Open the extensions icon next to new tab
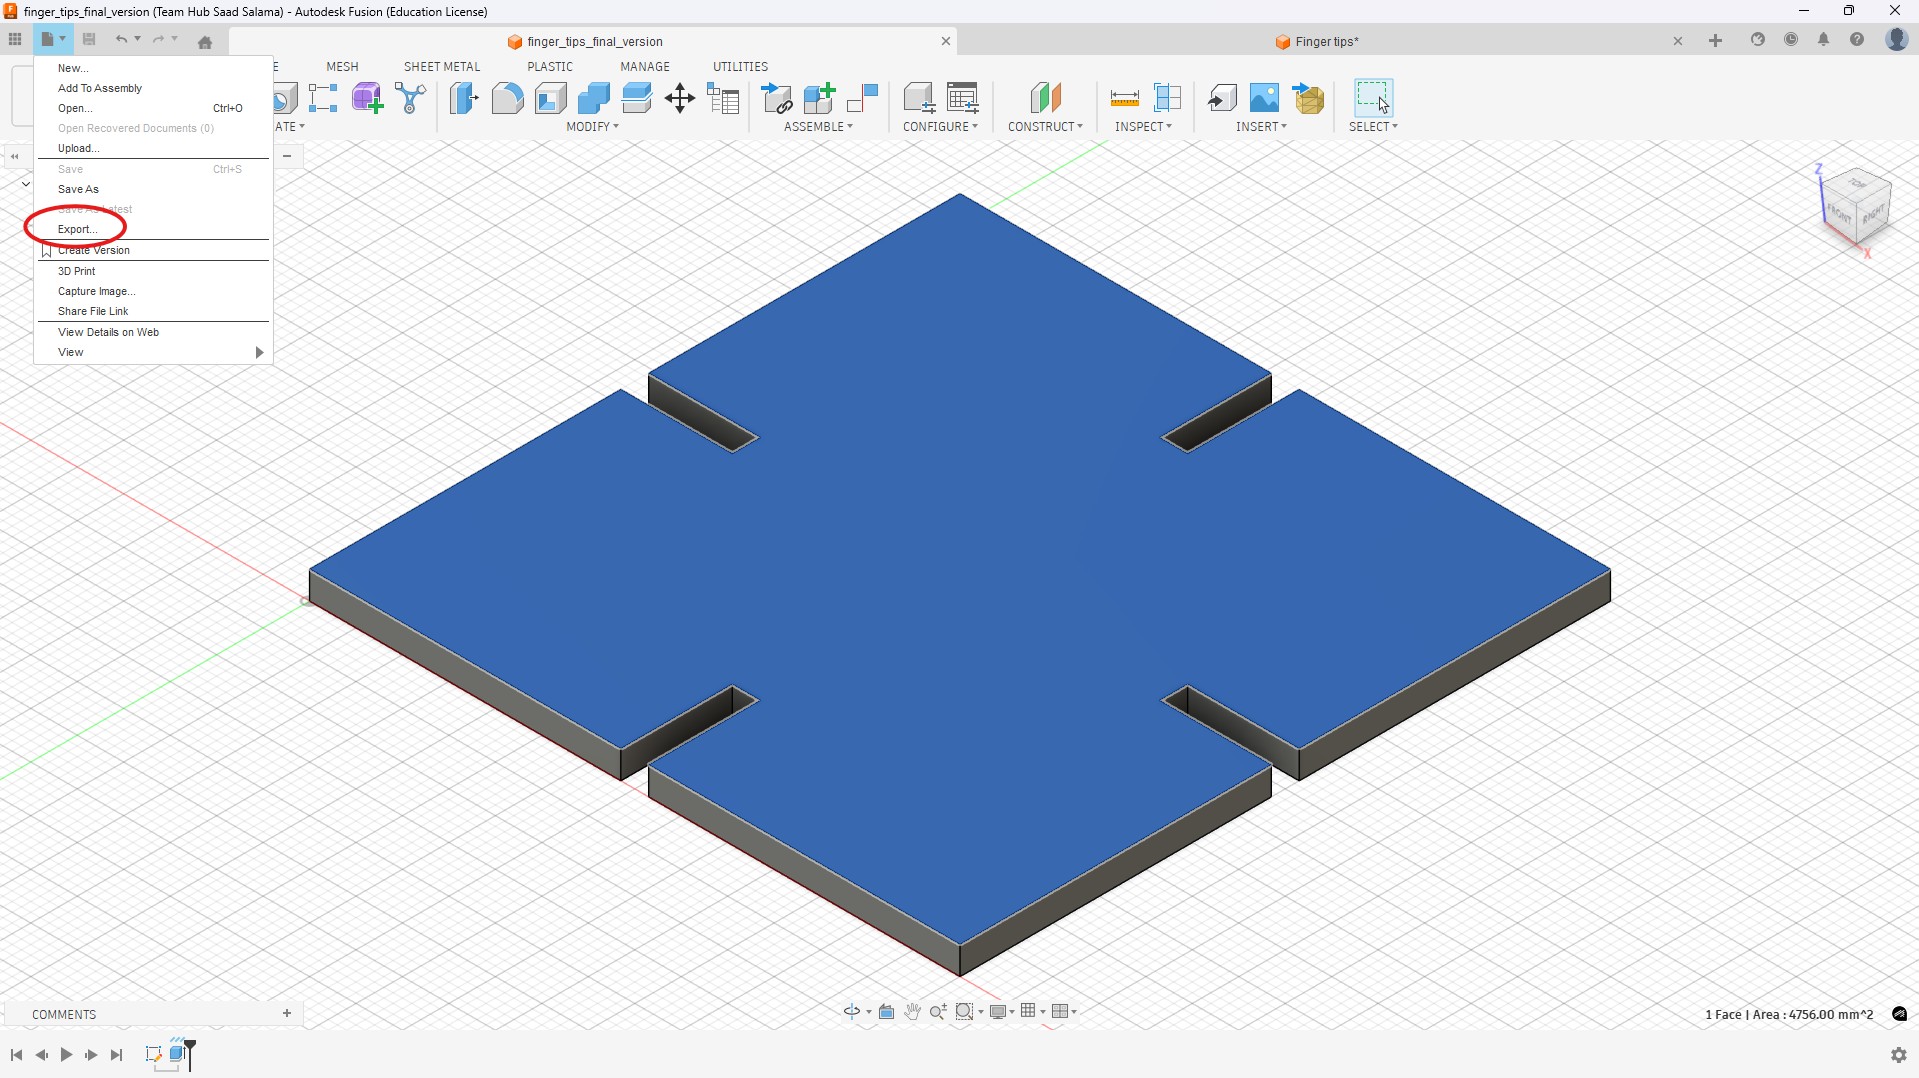This screenshot has width=1919, height=1078. (x=1757, y=40)
